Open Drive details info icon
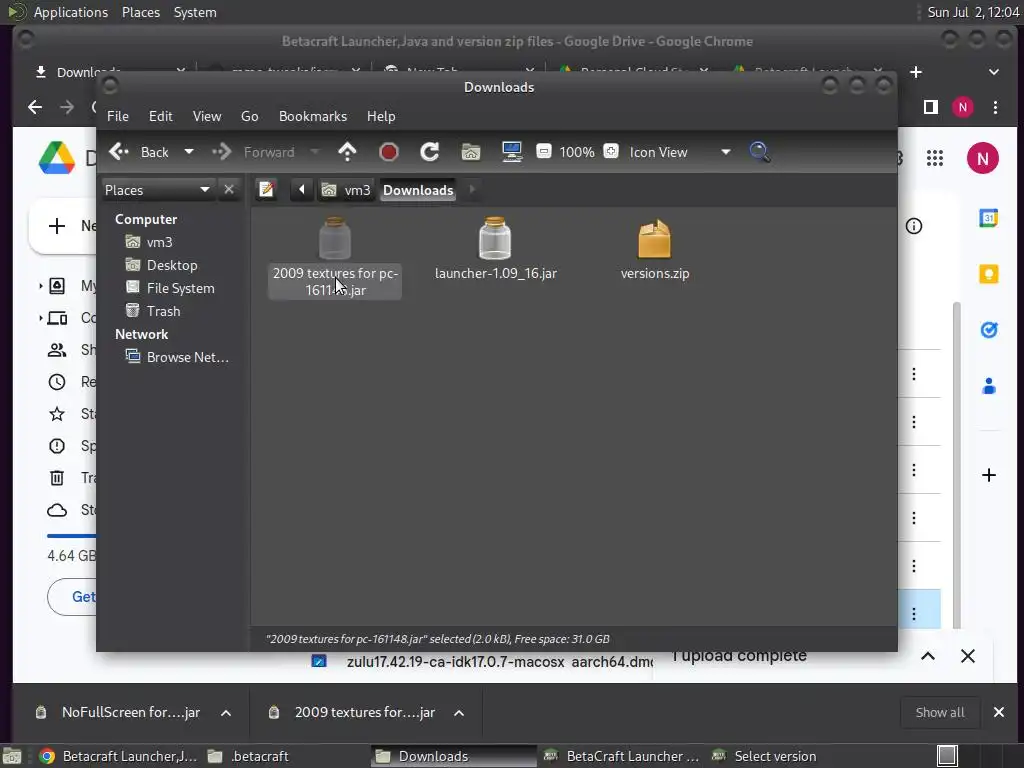 tap(914, 226)
